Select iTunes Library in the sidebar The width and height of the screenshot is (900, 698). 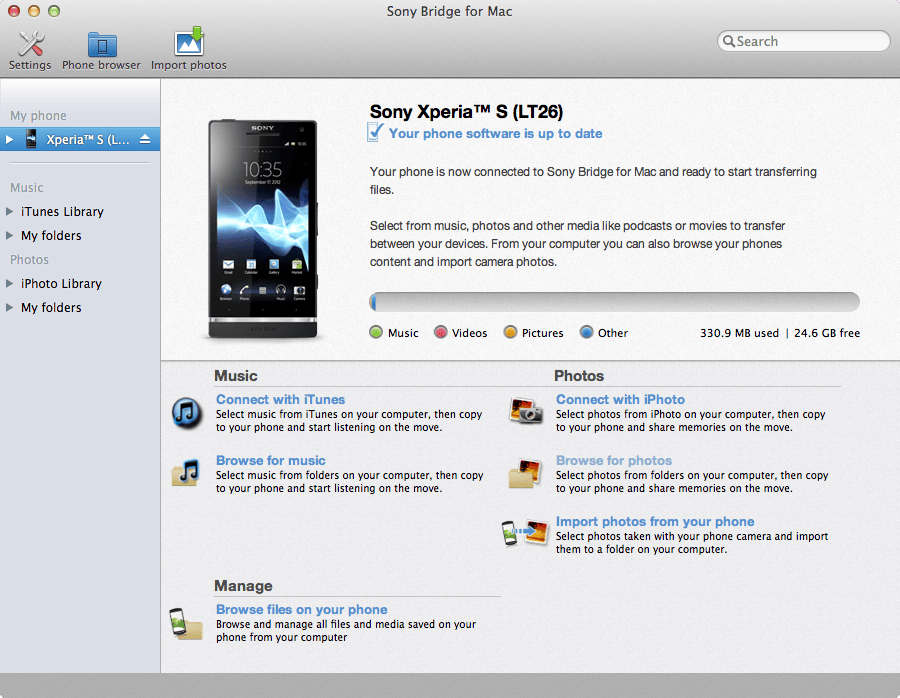[x=62, y=212]
